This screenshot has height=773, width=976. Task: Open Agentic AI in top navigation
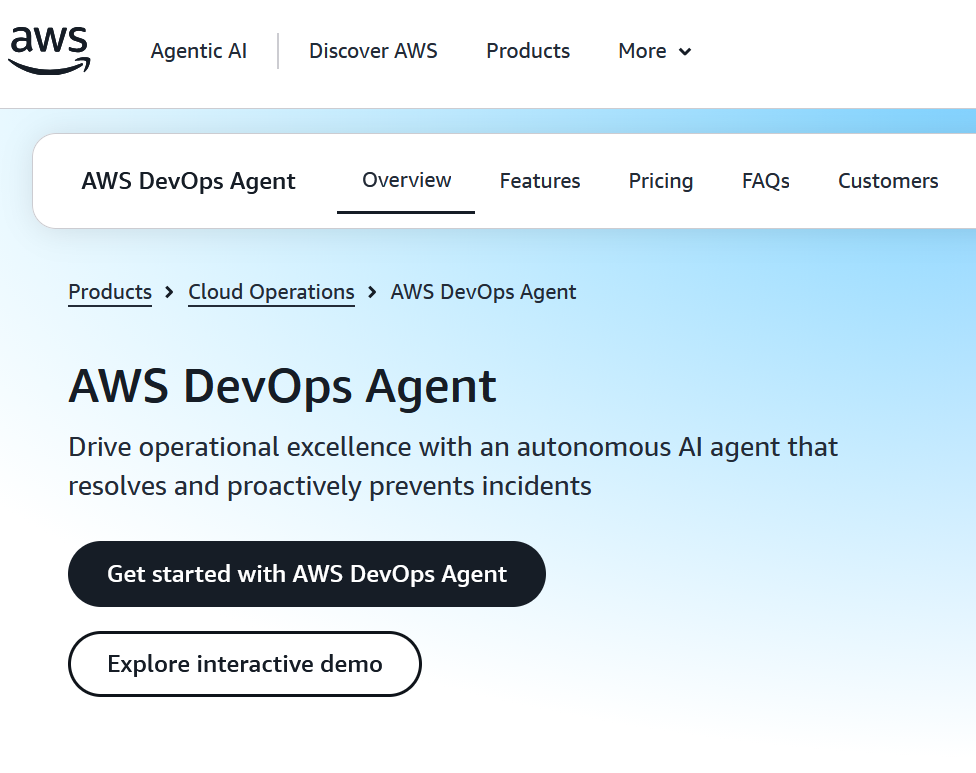pyautogui.click(x=199, y=51)
